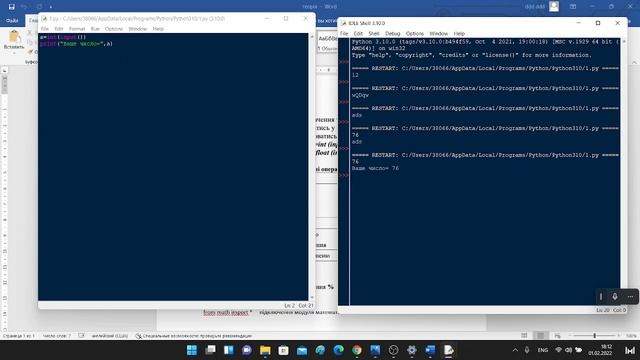Click Save icon in Word title bar

point(12,7)
